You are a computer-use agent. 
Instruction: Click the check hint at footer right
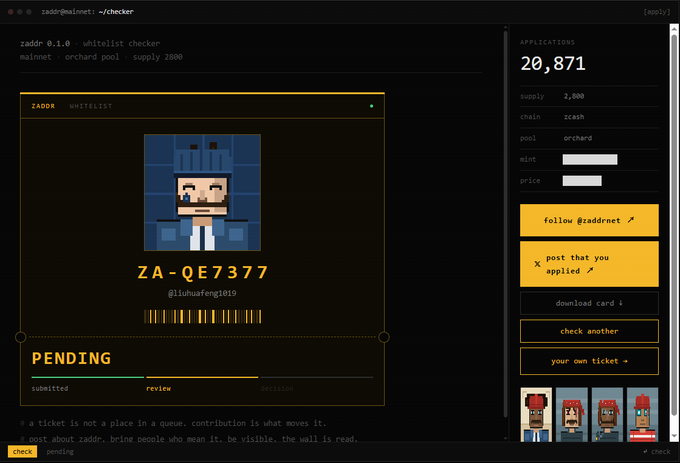tap(657, 452)
